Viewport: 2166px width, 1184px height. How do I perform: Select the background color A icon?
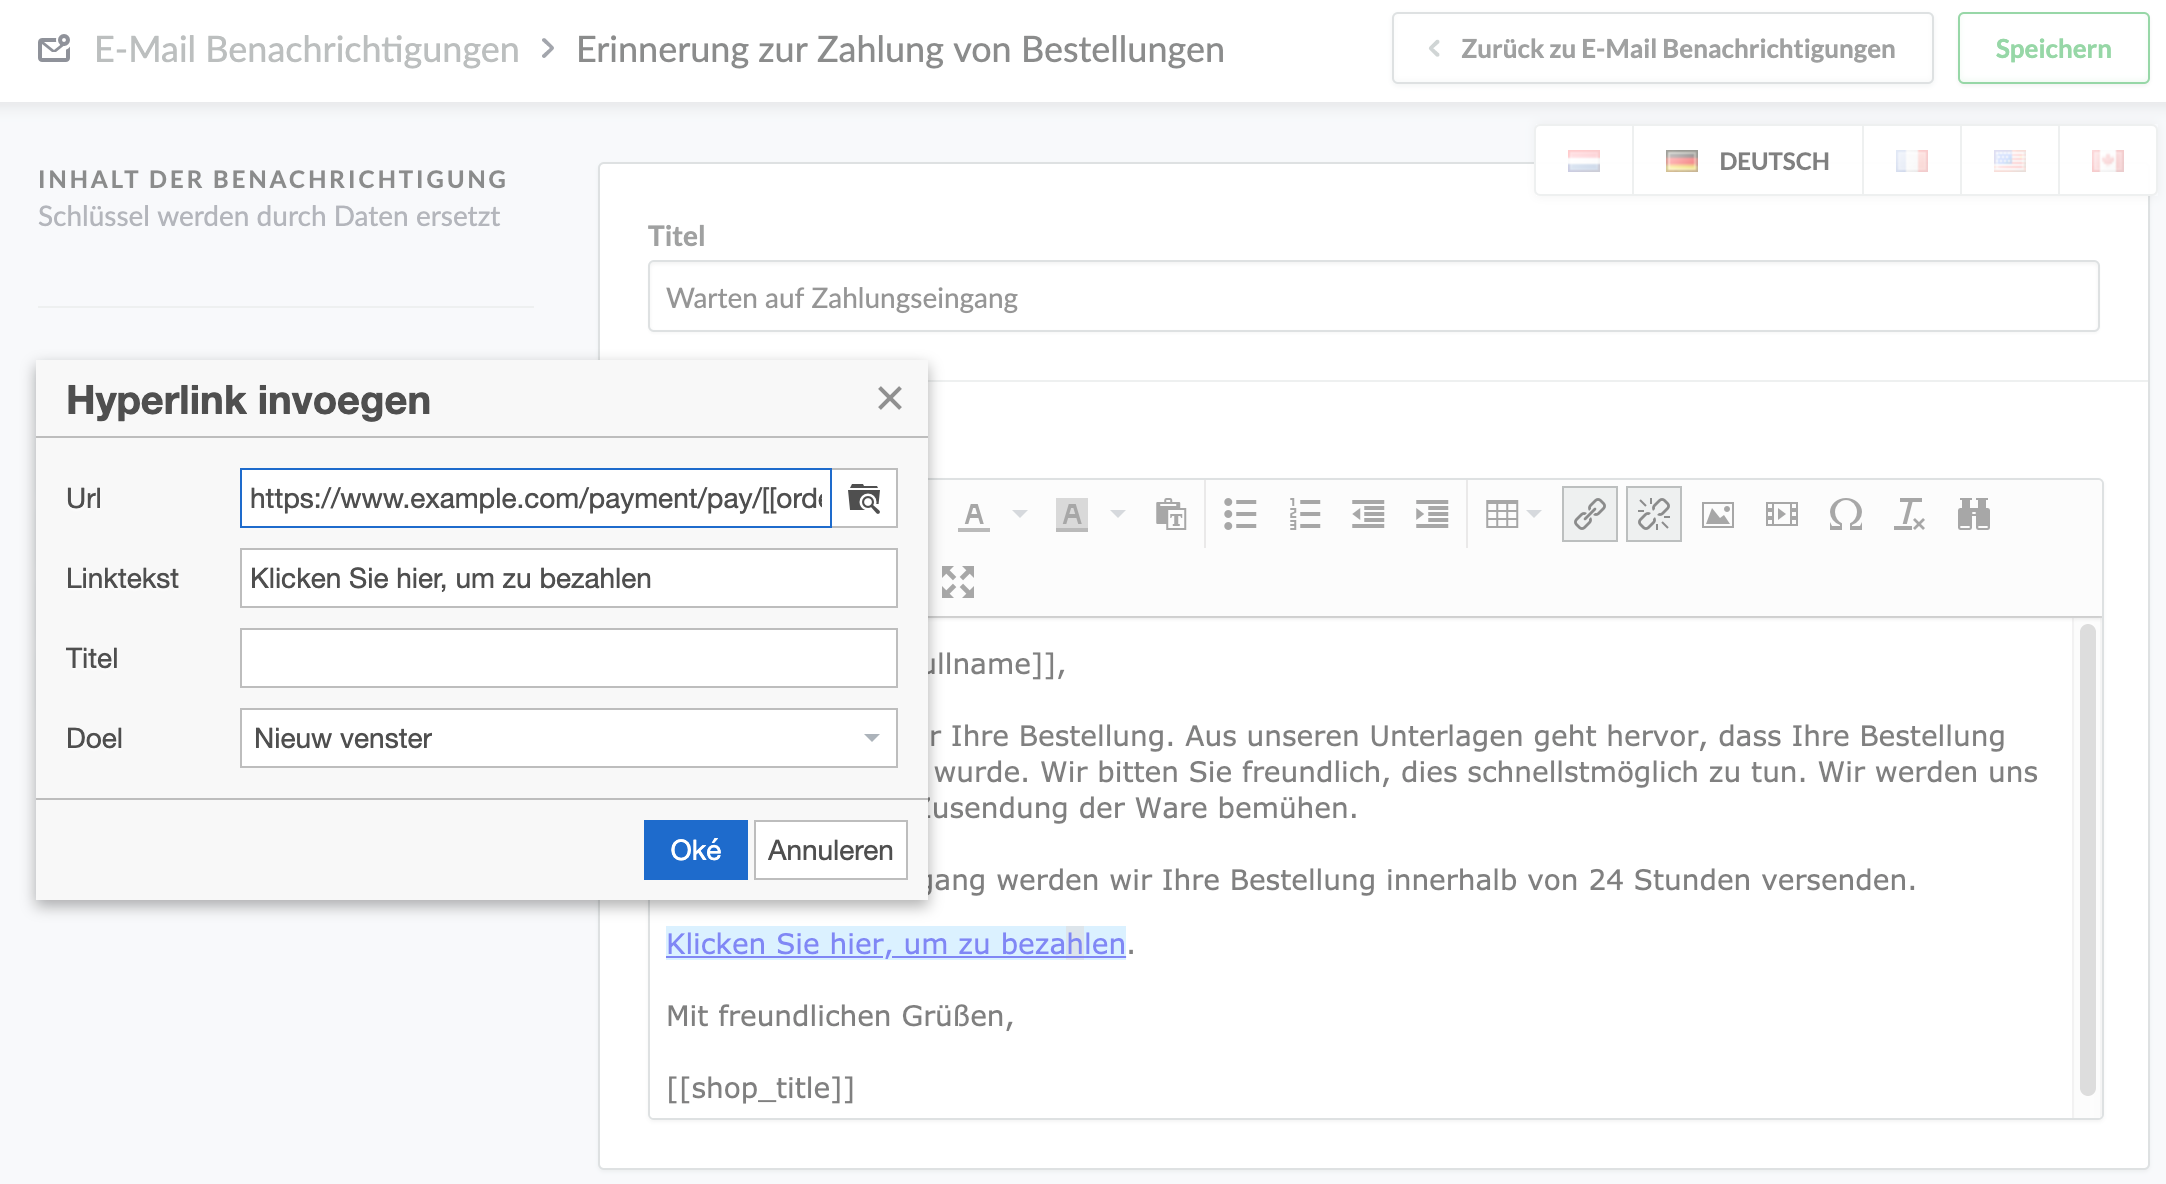tap(1071, 515)
